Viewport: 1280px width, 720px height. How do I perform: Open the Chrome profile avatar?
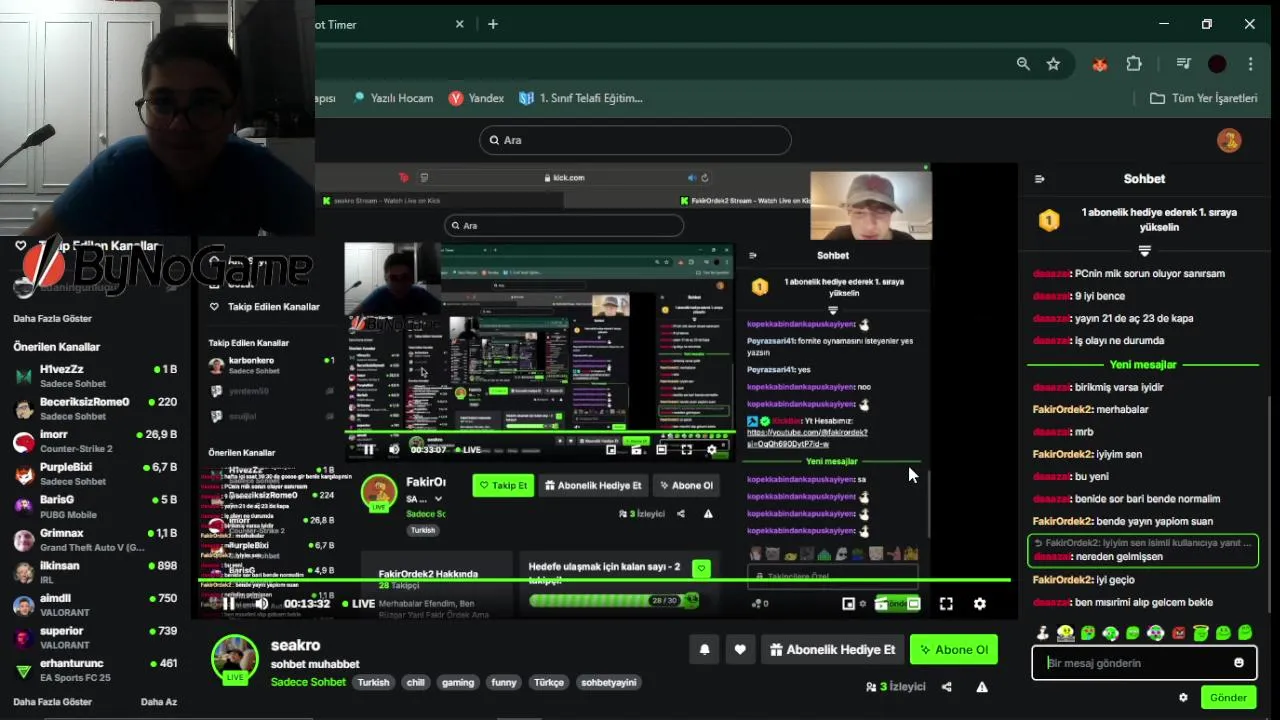(x=1217, y=64)
